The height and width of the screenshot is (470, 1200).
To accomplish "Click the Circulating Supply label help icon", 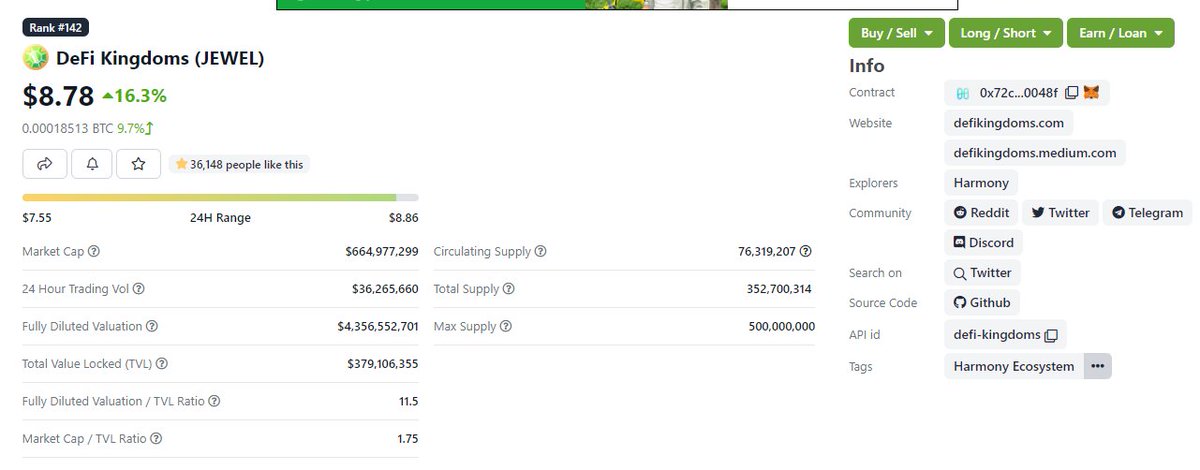I will 541,252.
